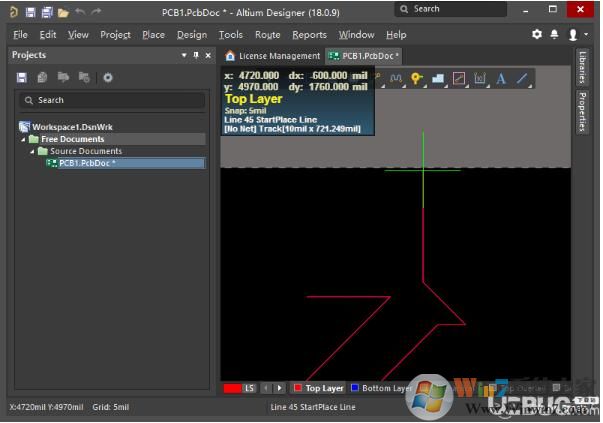The width and height of the screenshot is (603, 423).
Task: Click the undo arrow in title bar
Action: 80,12
